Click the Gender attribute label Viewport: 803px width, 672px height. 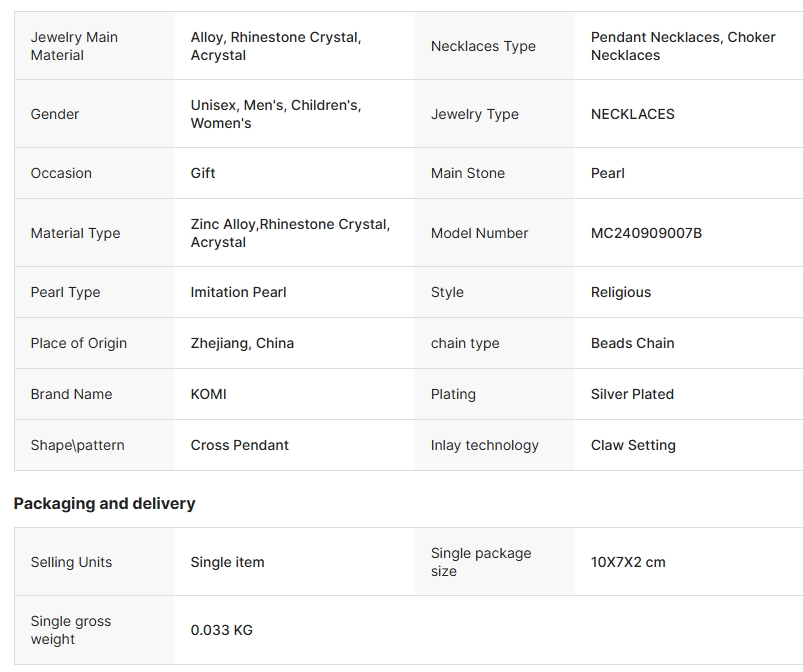point(55,114)
